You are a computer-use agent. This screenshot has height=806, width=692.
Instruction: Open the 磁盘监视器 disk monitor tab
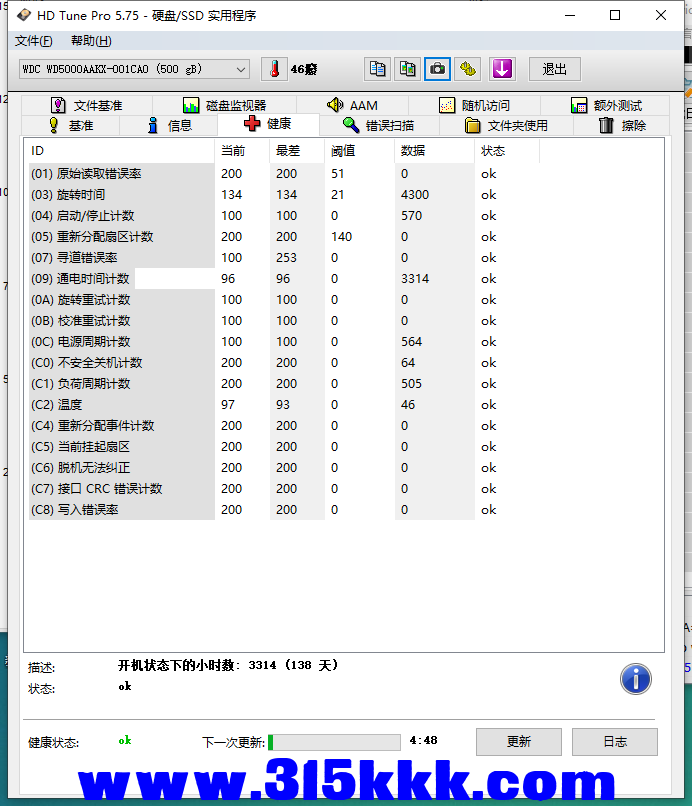tap(224, 105)
